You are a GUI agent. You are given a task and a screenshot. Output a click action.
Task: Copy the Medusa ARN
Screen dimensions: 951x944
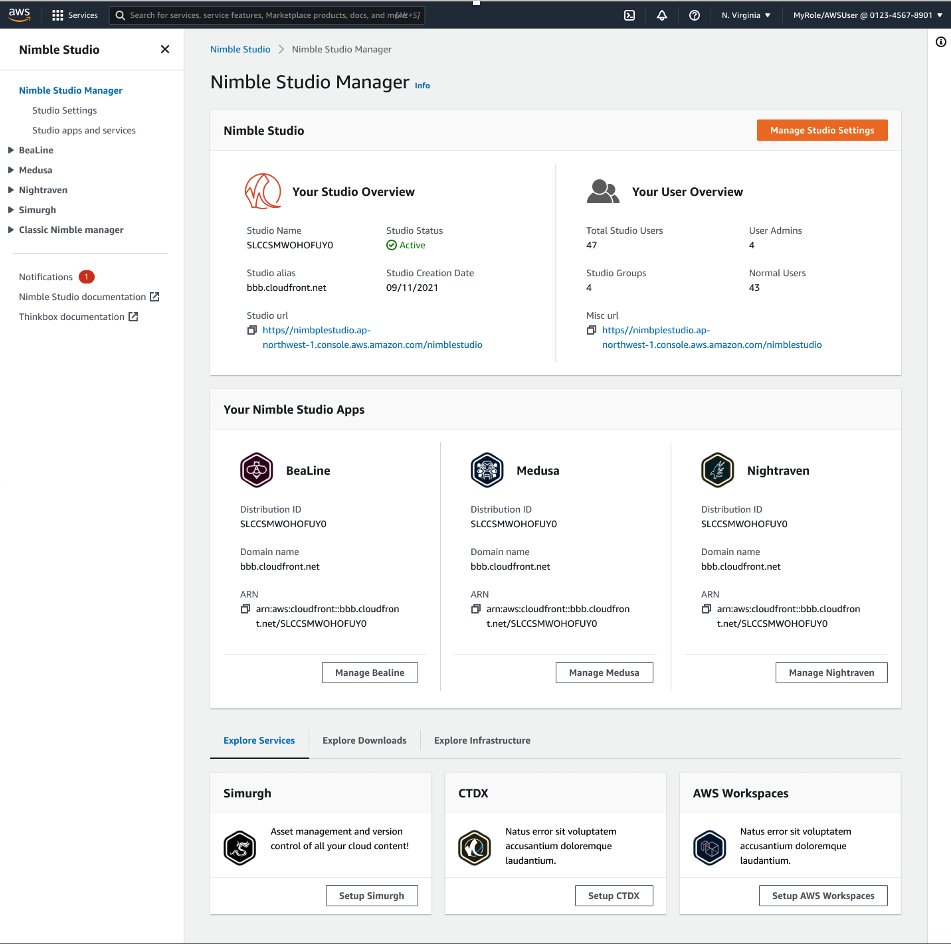click(476, 609)
